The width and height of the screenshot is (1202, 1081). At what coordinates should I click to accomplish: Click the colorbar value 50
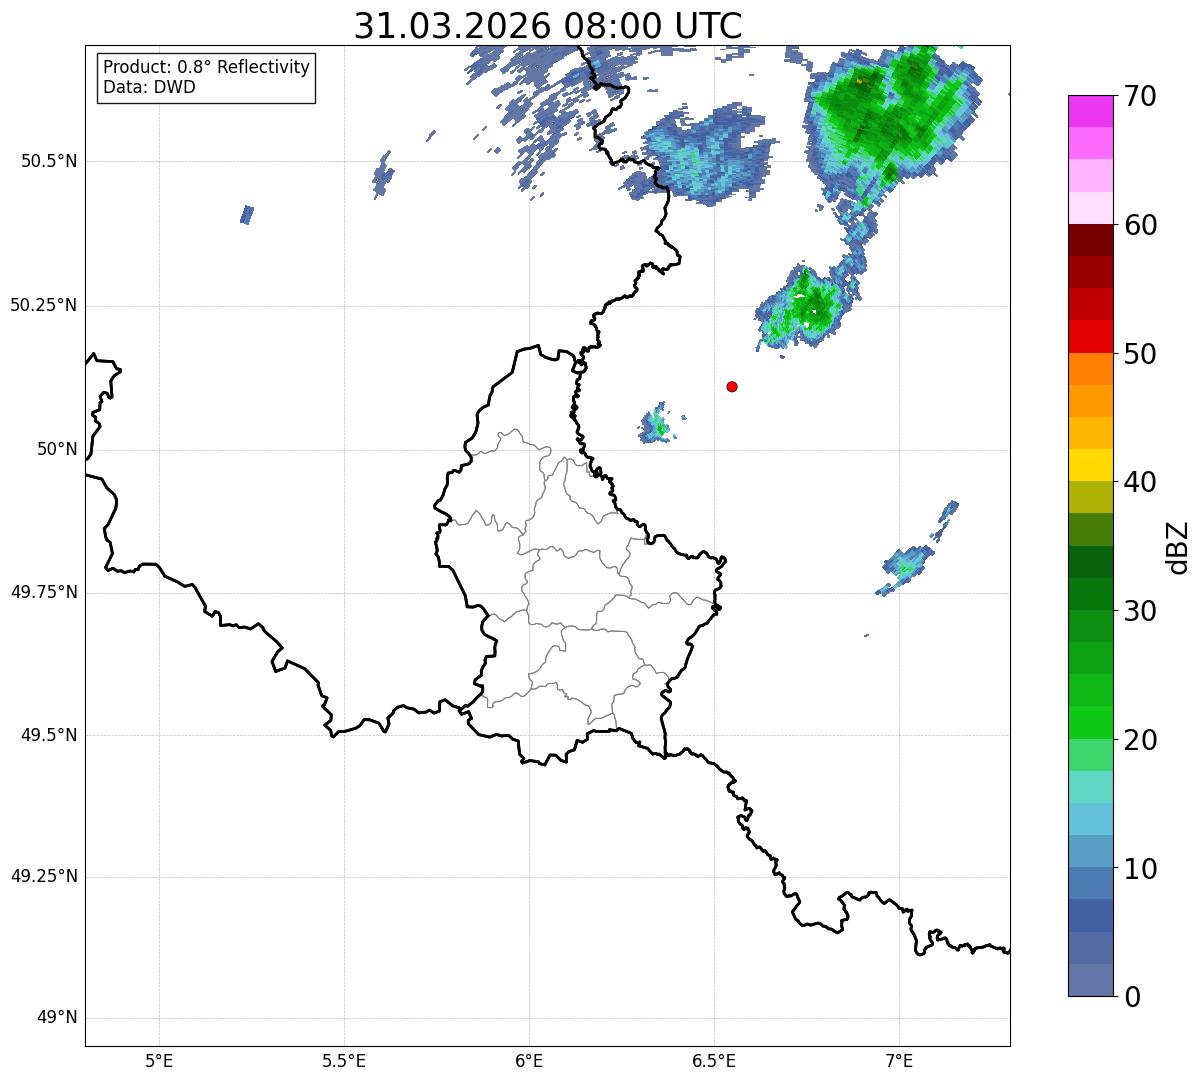tap(1140, 354)
